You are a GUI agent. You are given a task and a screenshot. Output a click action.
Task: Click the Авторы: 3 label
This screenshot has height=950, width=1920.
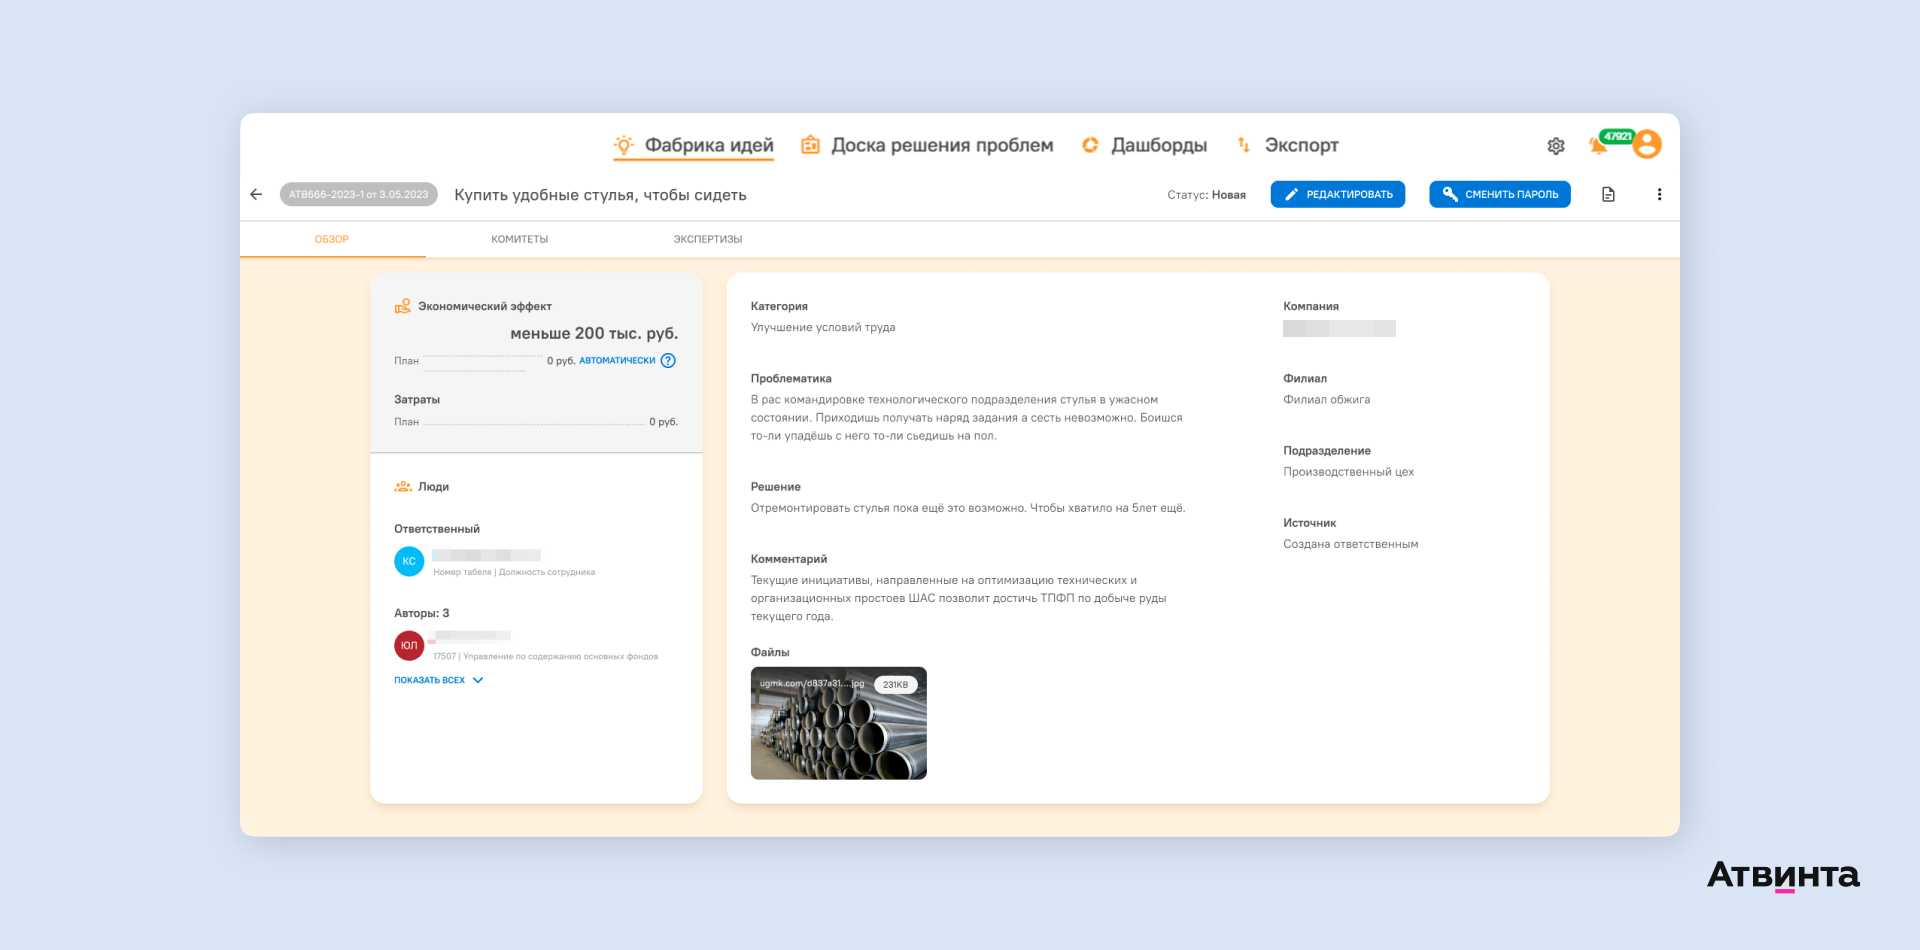pos(421,614)
